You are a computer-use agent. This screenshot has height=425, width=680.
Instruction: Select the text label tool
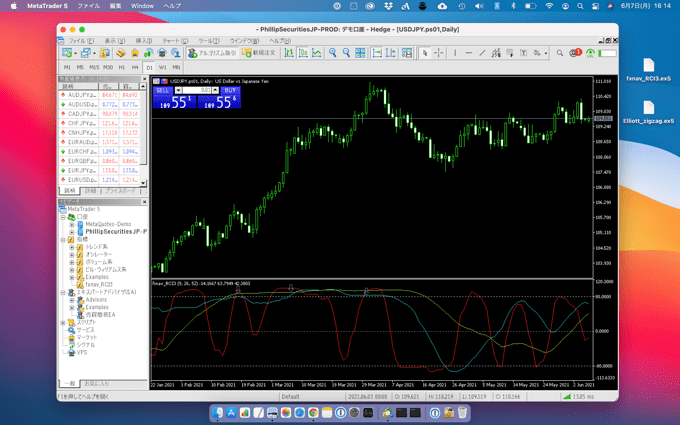(x=523, y=53)
